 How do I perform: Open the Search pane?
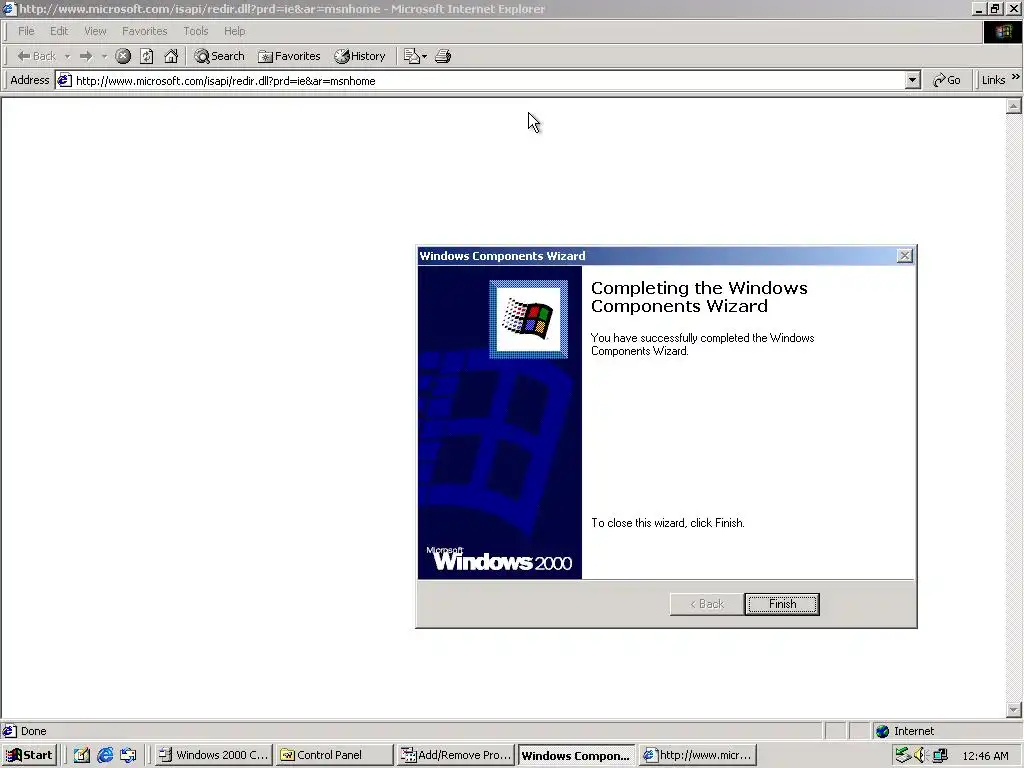coord(219,56)
